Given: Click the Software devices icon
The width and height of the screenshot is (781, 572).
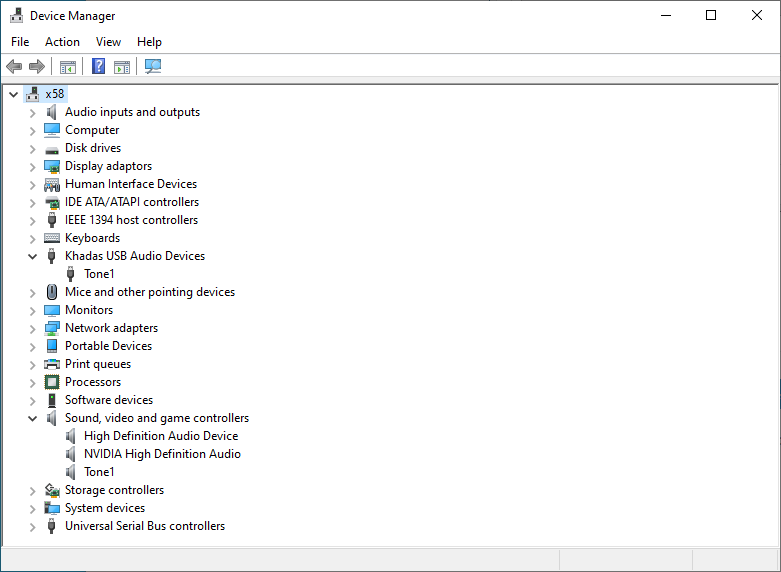Looking at the screenshot, I should 52,400.
